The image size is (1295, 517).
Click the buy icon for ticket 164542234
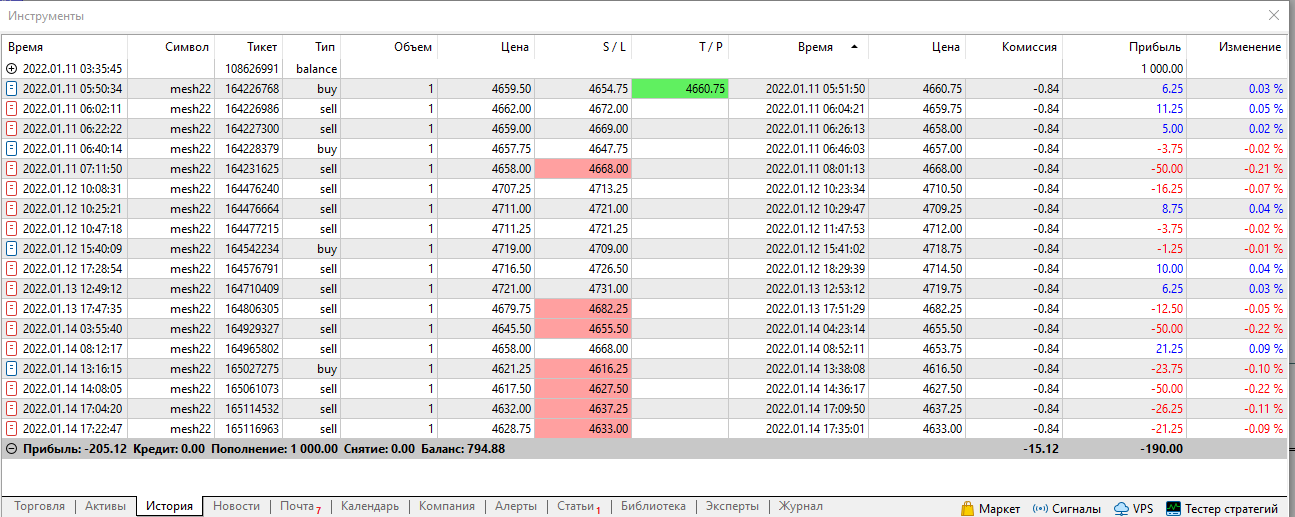(x=12, y=249)
